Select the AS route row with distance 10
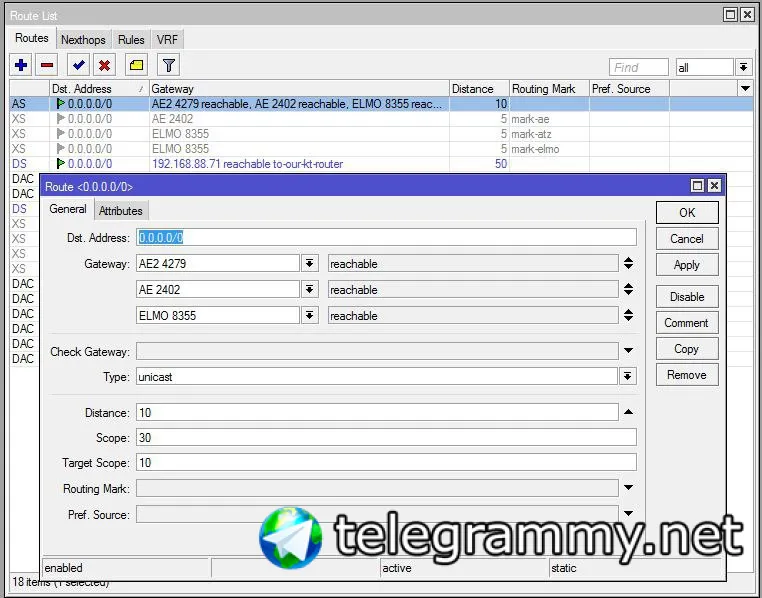762x598 pixels. 381,104
